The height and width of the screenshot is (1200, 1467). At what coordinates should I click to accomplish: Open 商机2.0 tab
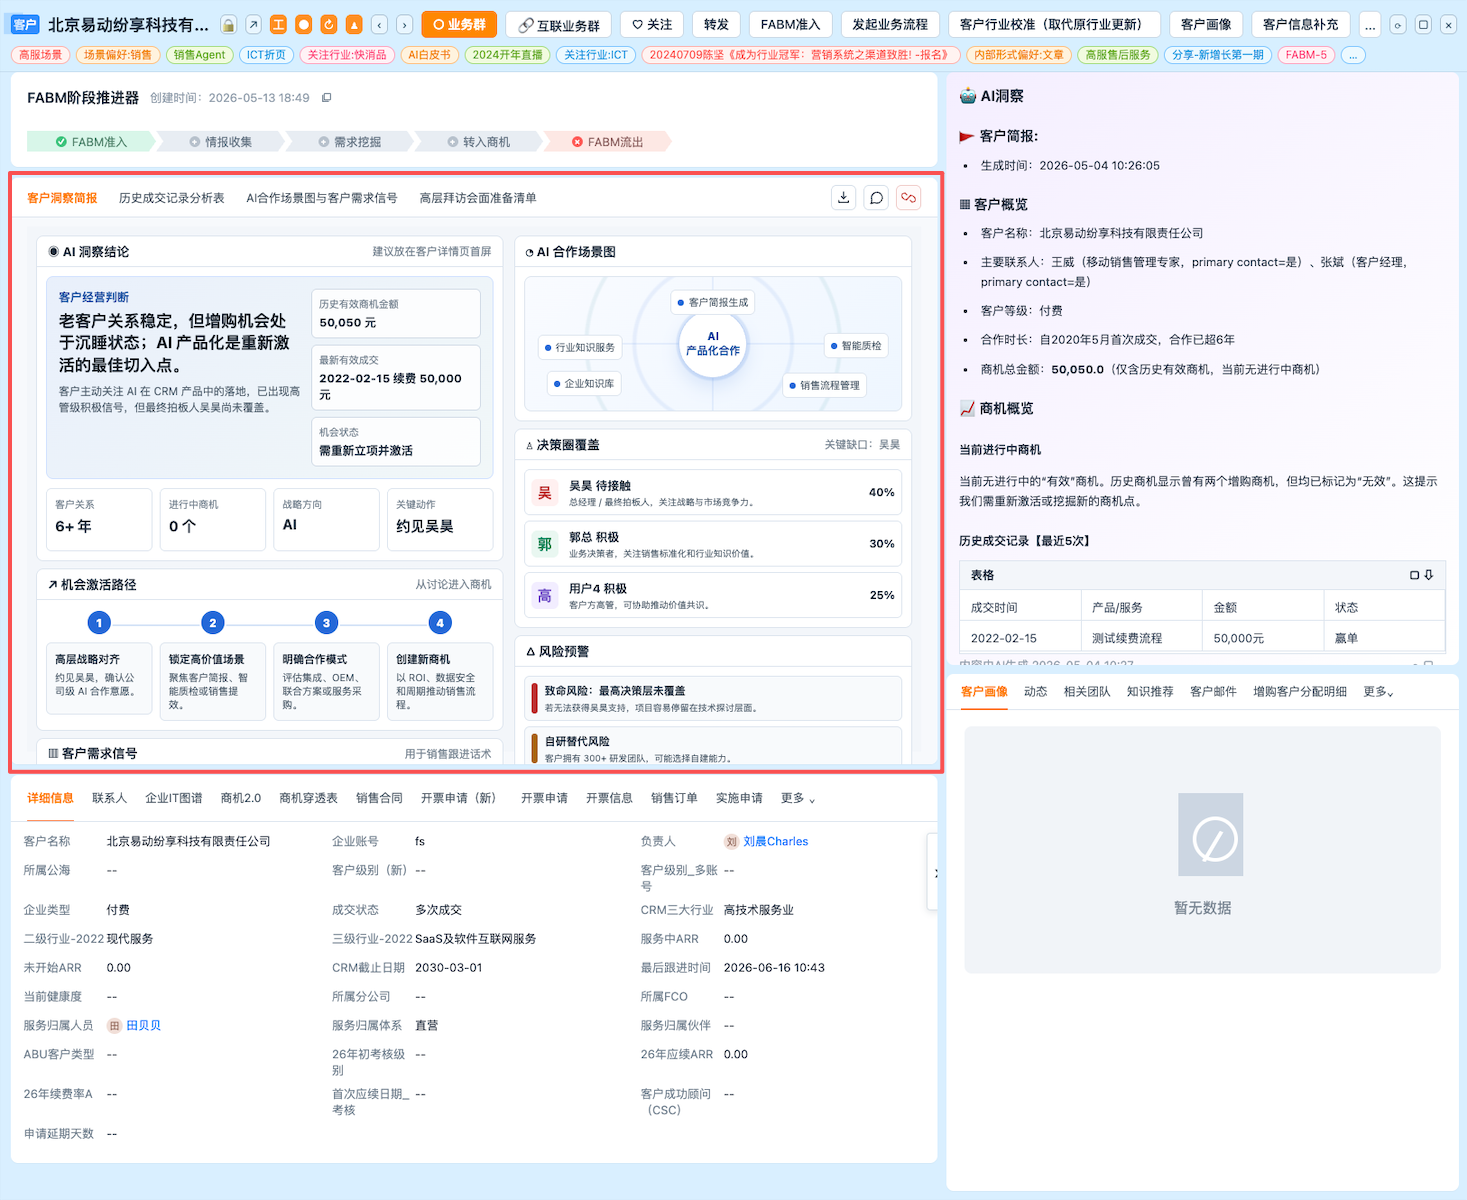(241, 798)
